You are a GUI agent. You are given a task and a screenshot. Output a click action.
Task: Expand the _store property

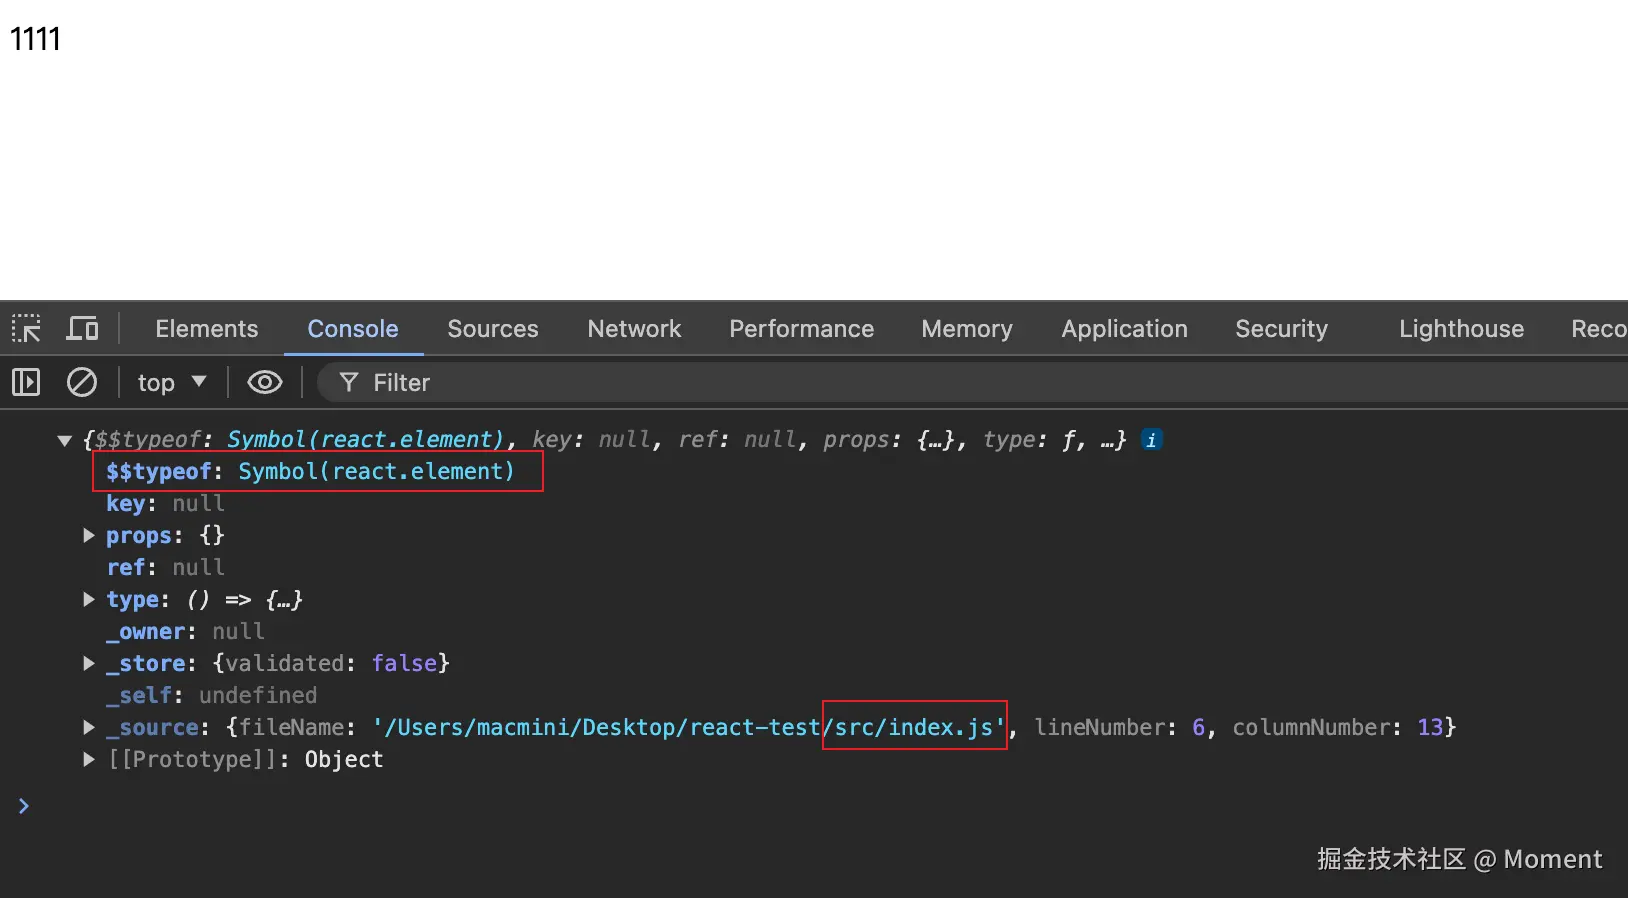pos(89,664)
